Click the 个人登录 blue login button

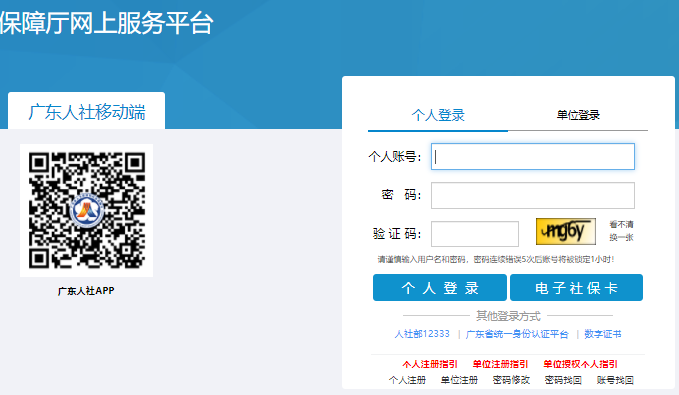coord(440,288)
